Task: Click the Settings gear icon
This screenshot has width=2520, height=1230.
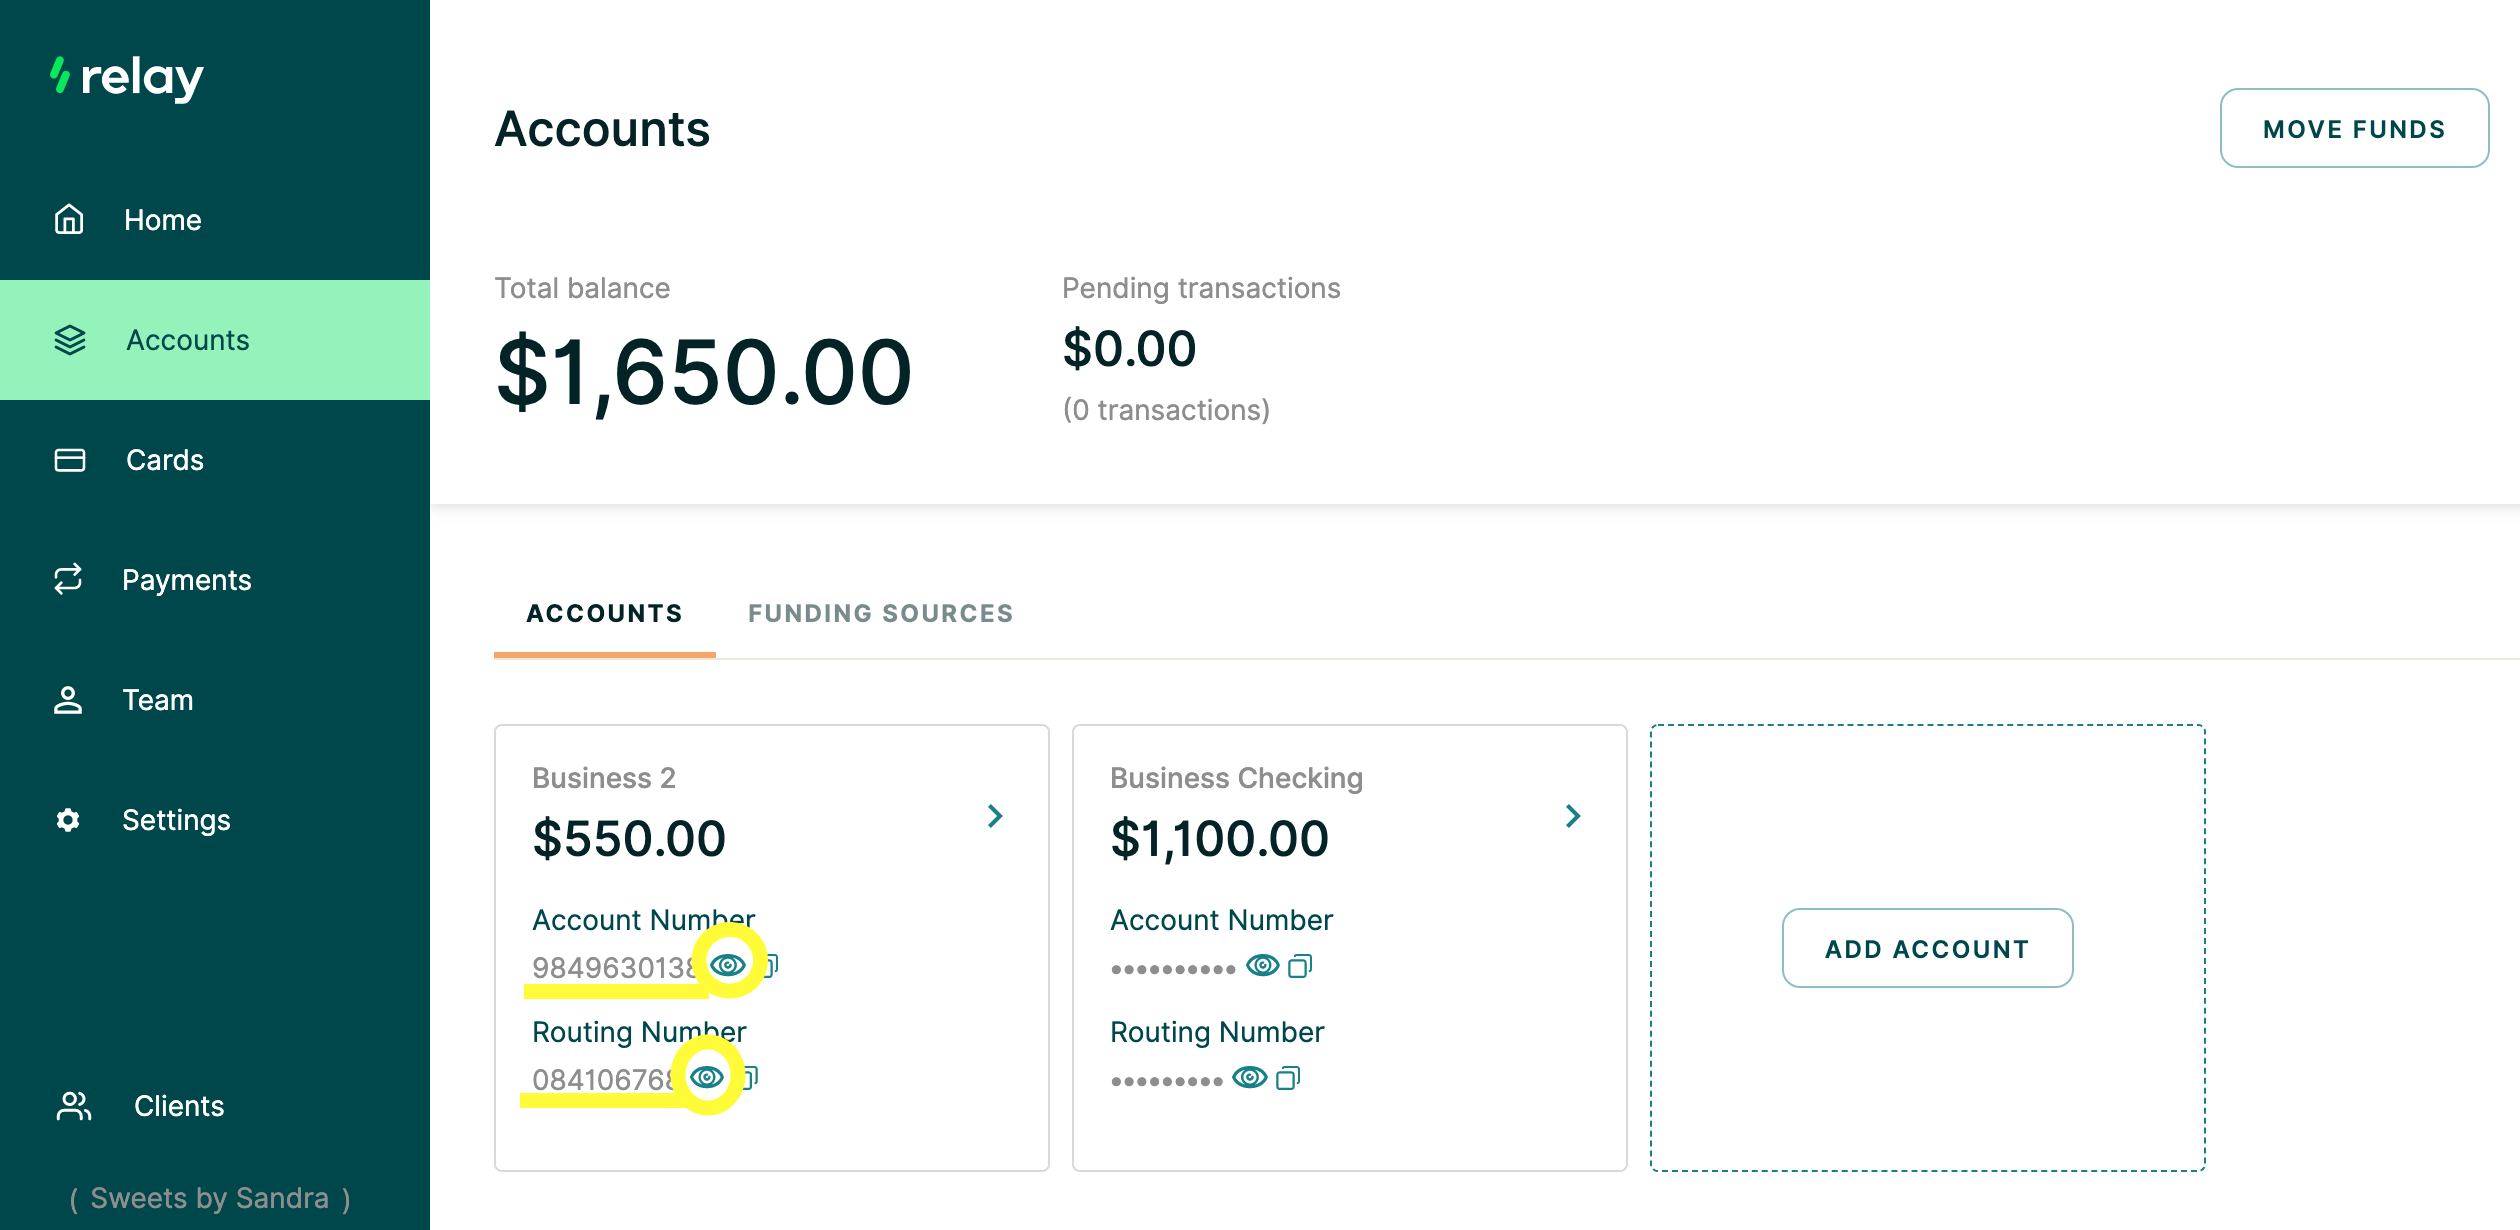Action: (x=68, y=820)
